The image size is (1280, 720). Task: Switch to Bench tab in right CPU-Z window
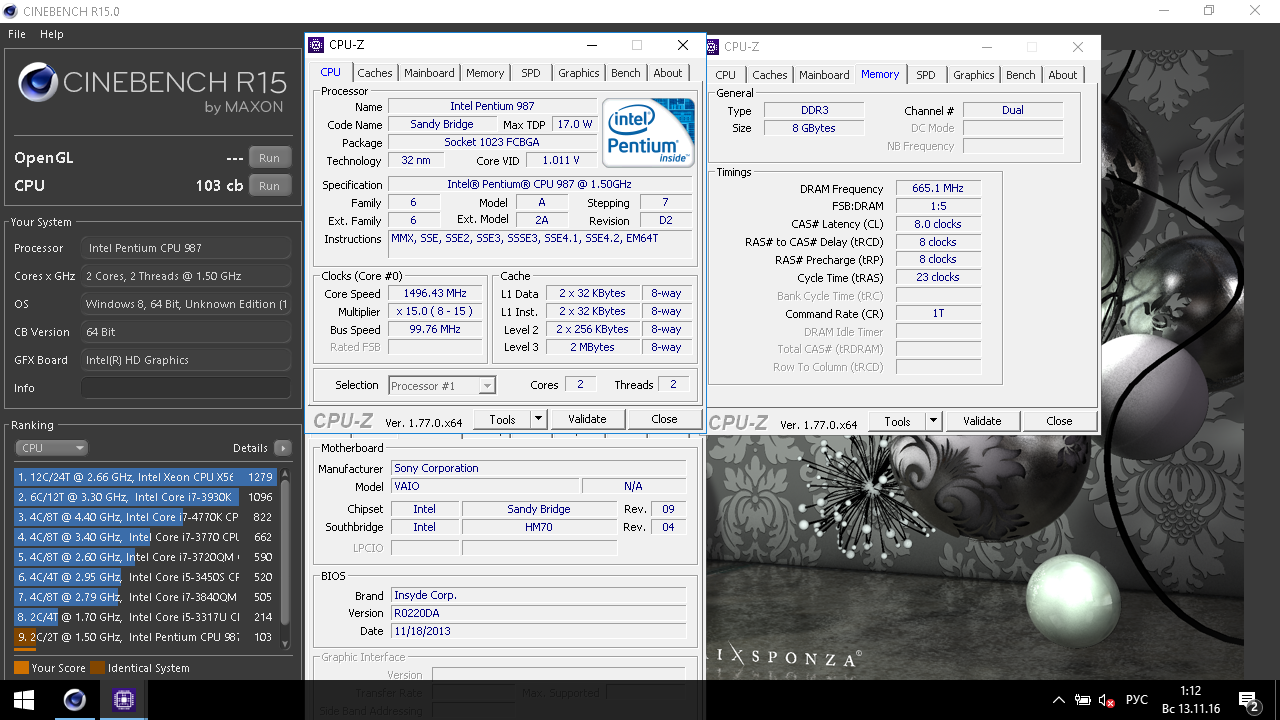tap(1021, 75)
